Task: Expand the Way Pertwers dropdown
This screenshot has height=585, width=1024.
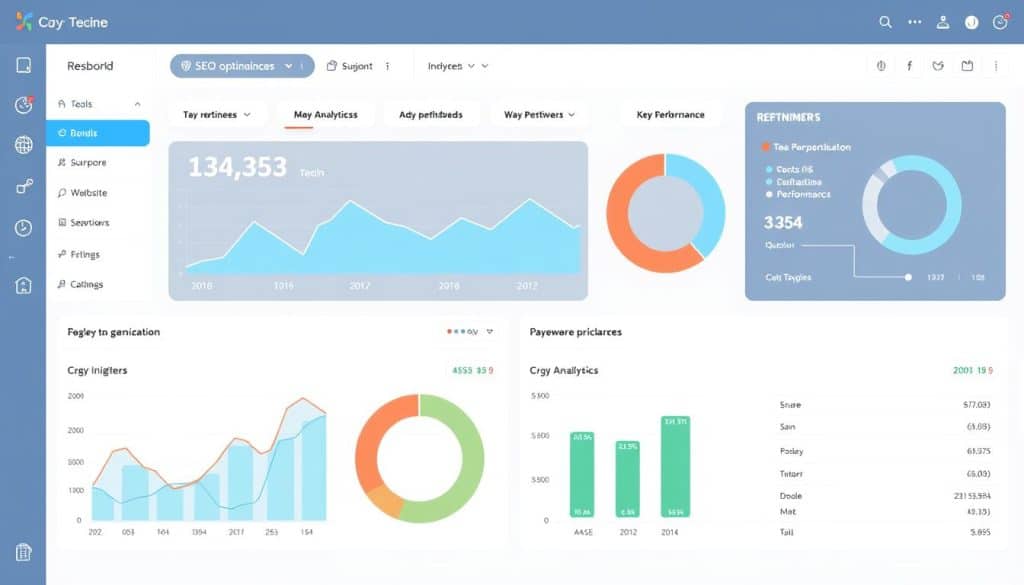Action: 539,114
